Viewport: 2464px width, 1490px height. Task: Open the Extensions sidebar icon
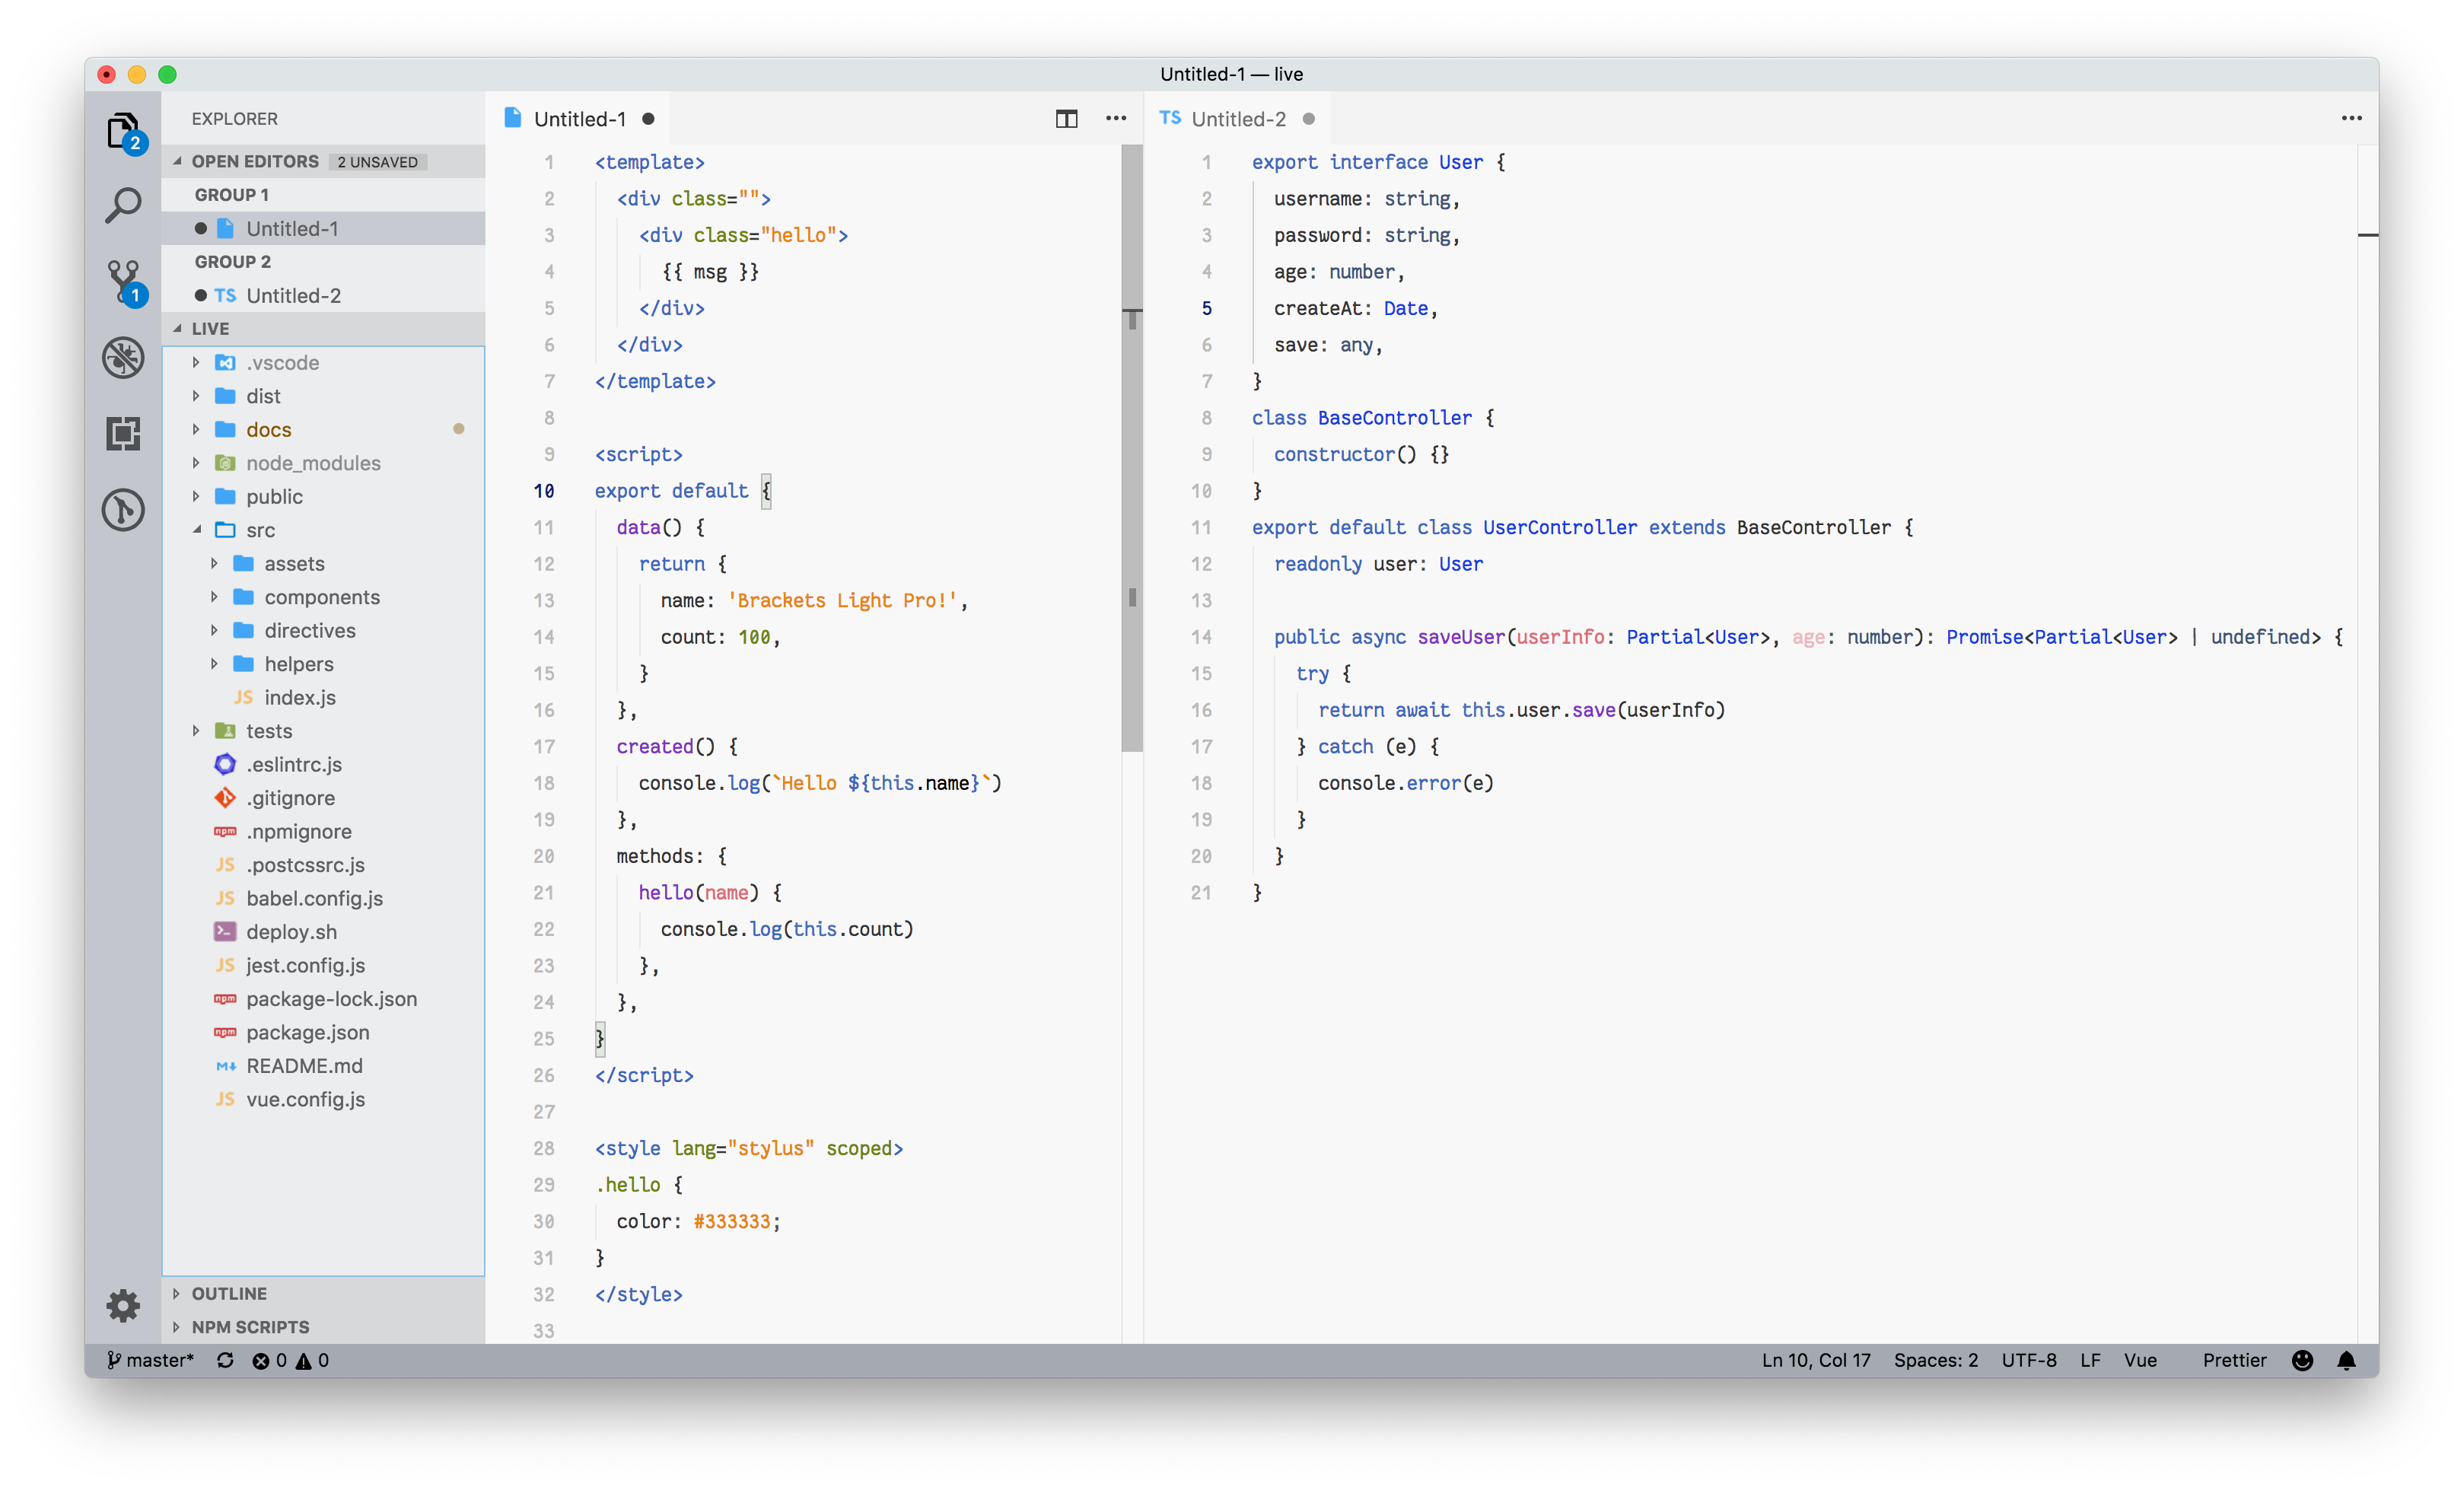(x=123, y=434)
